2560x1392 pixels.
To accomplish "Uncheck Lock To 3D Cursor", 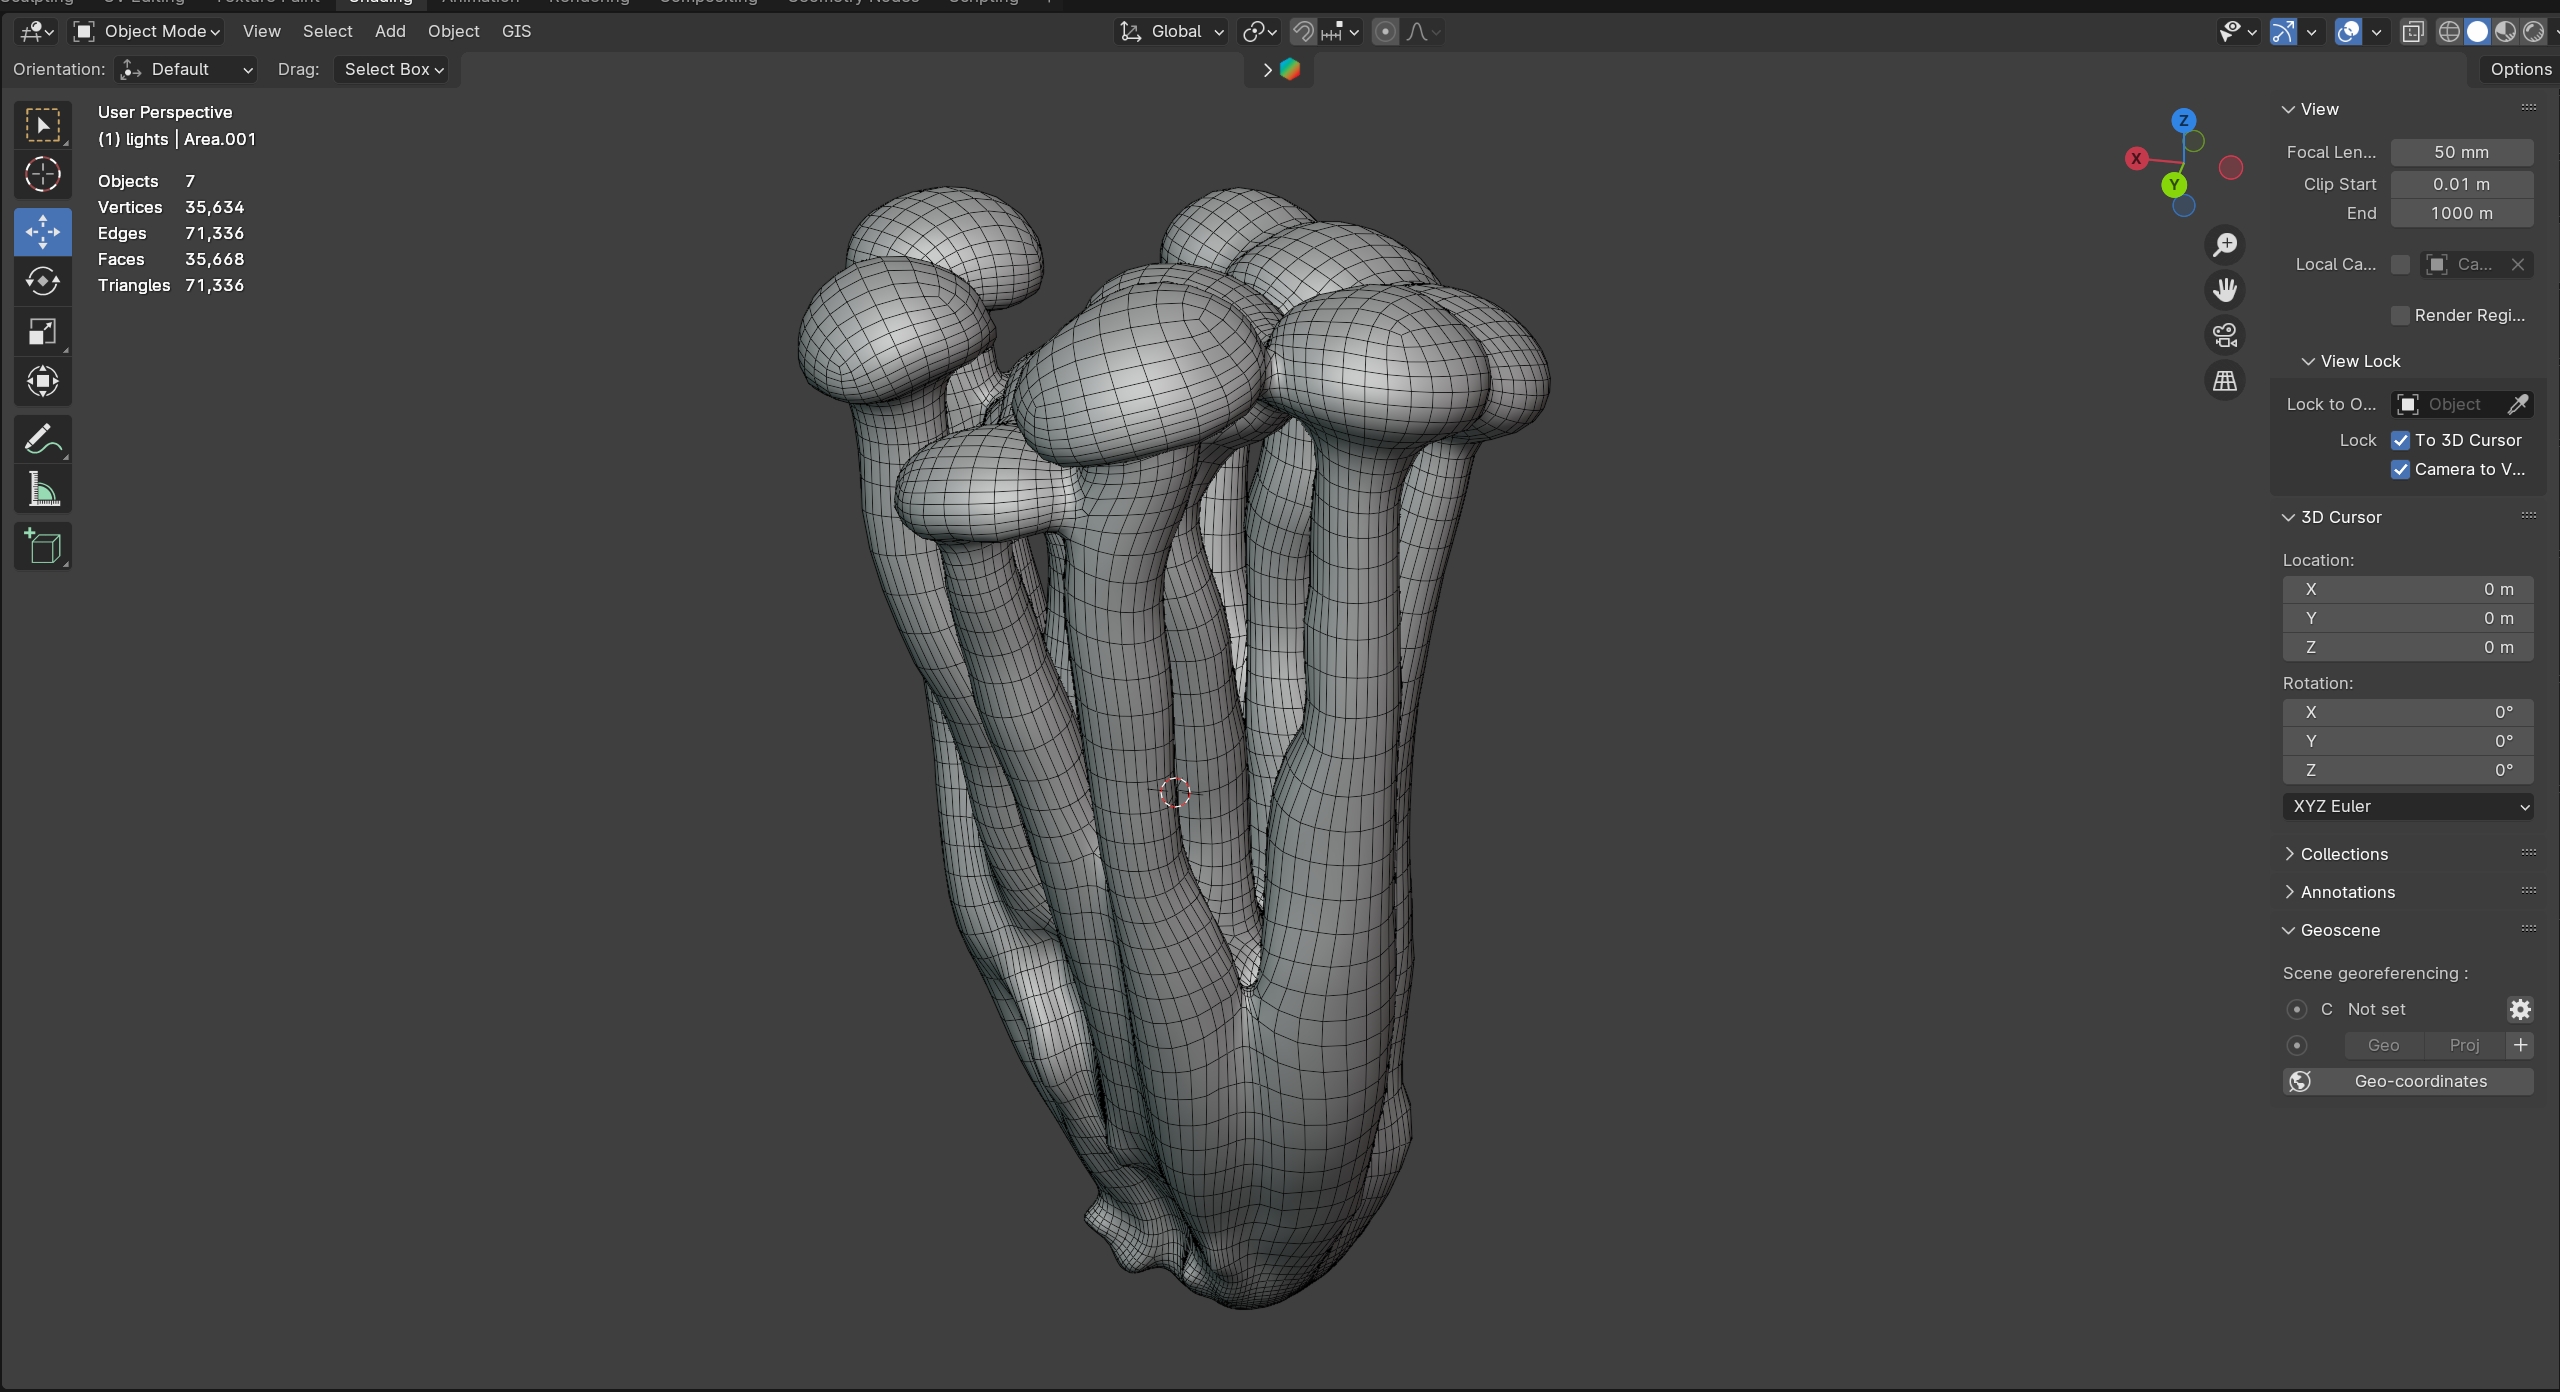I will point(2400,440).
